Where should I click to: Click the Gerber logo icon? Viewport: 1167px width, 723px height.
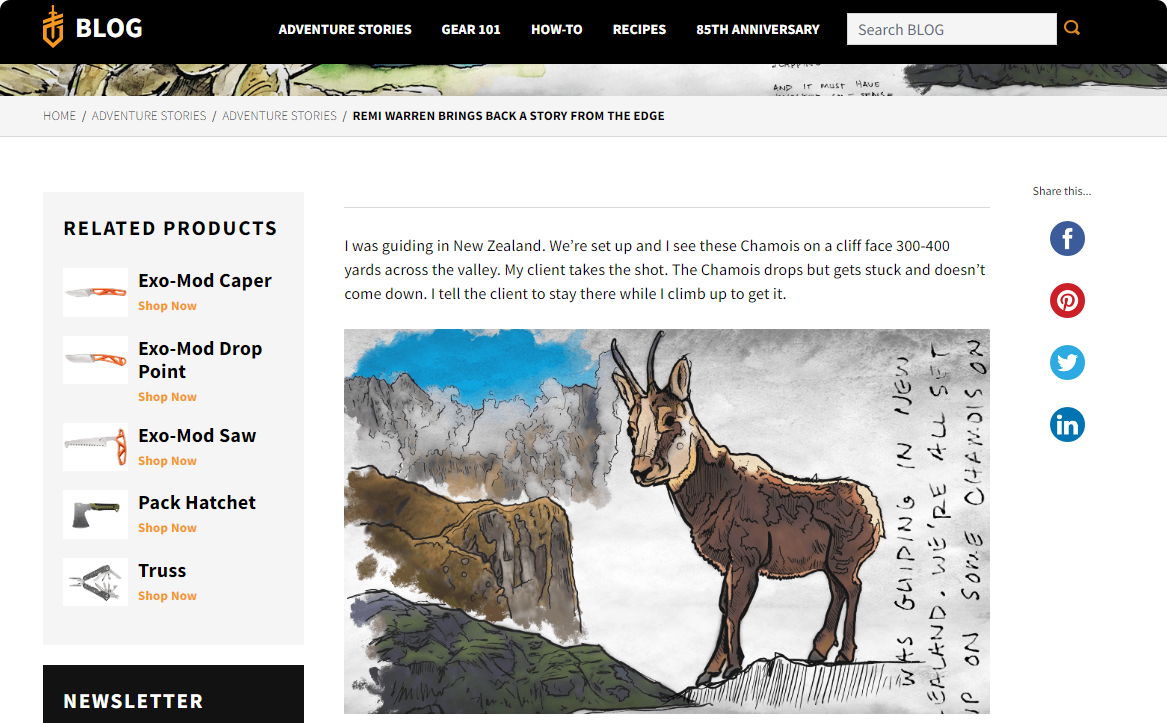[53, 27]
